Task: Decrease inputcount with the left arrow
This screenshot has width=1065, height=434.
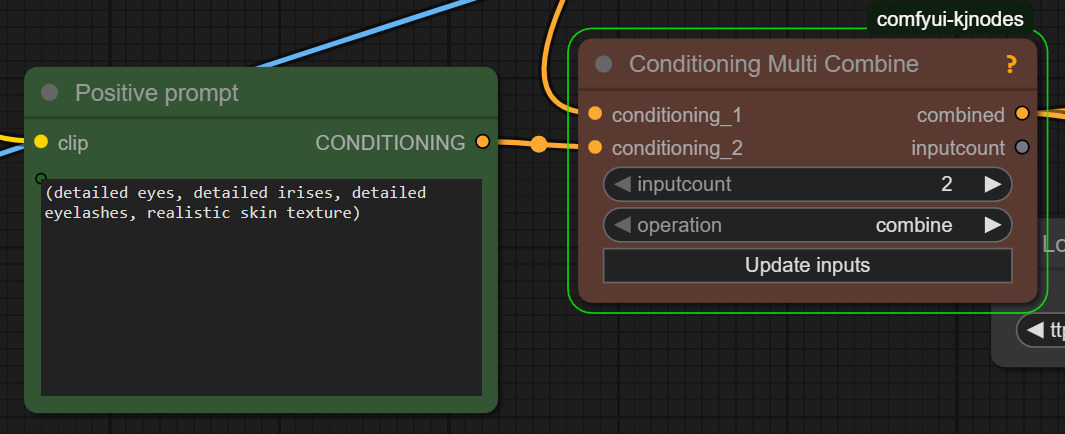Action: (x=623, y=184)
